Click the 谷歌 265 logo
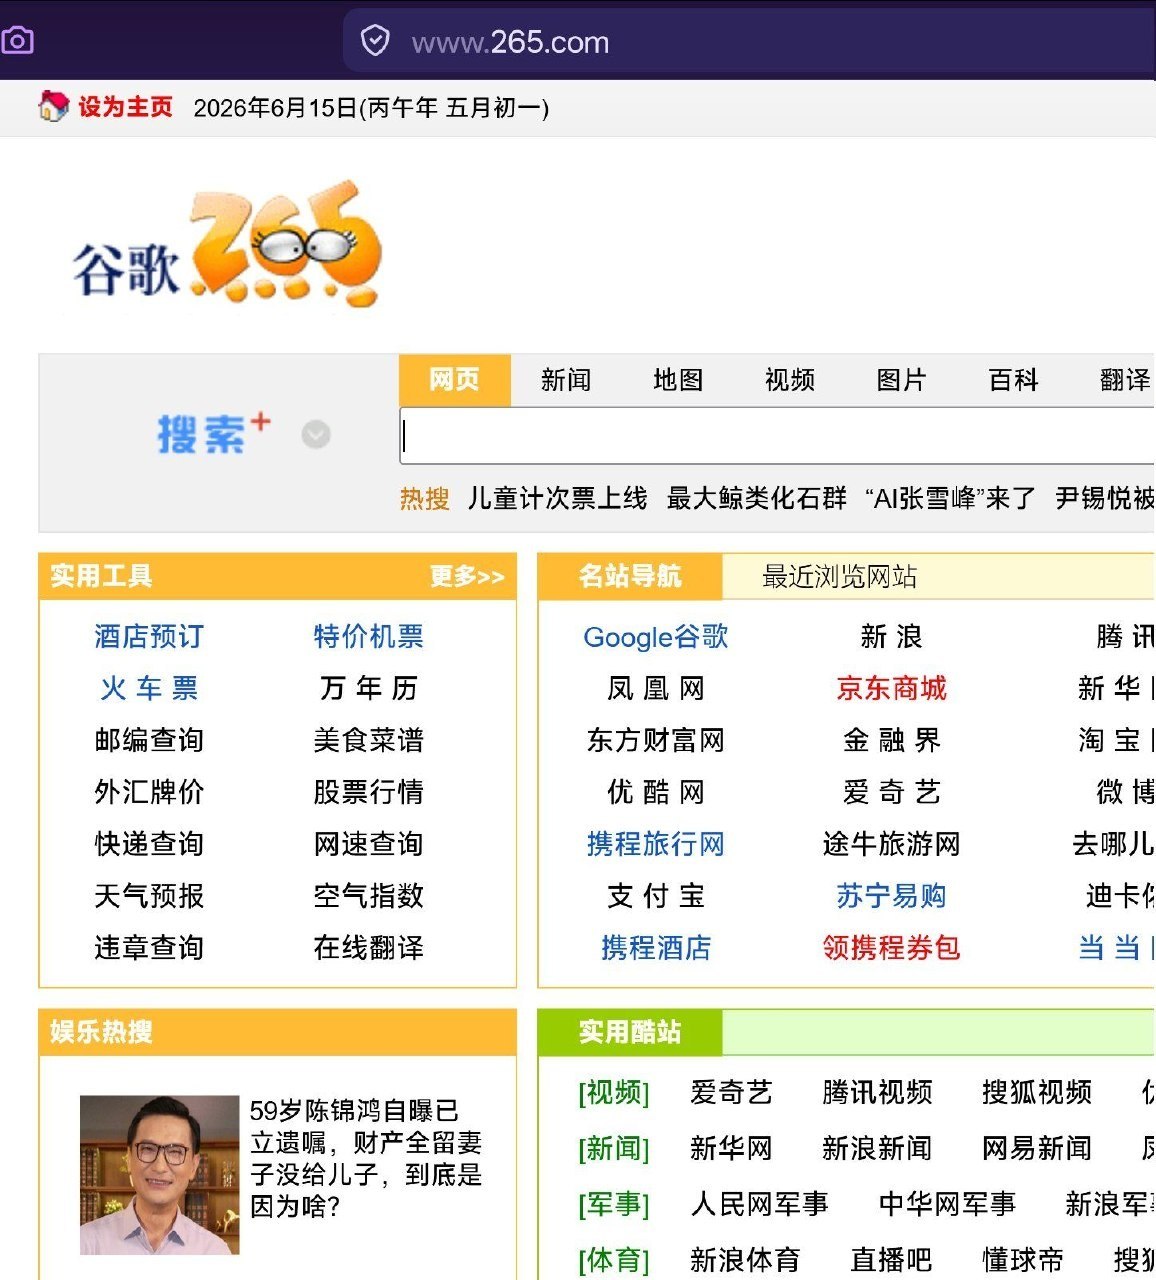 click(228, 245)
